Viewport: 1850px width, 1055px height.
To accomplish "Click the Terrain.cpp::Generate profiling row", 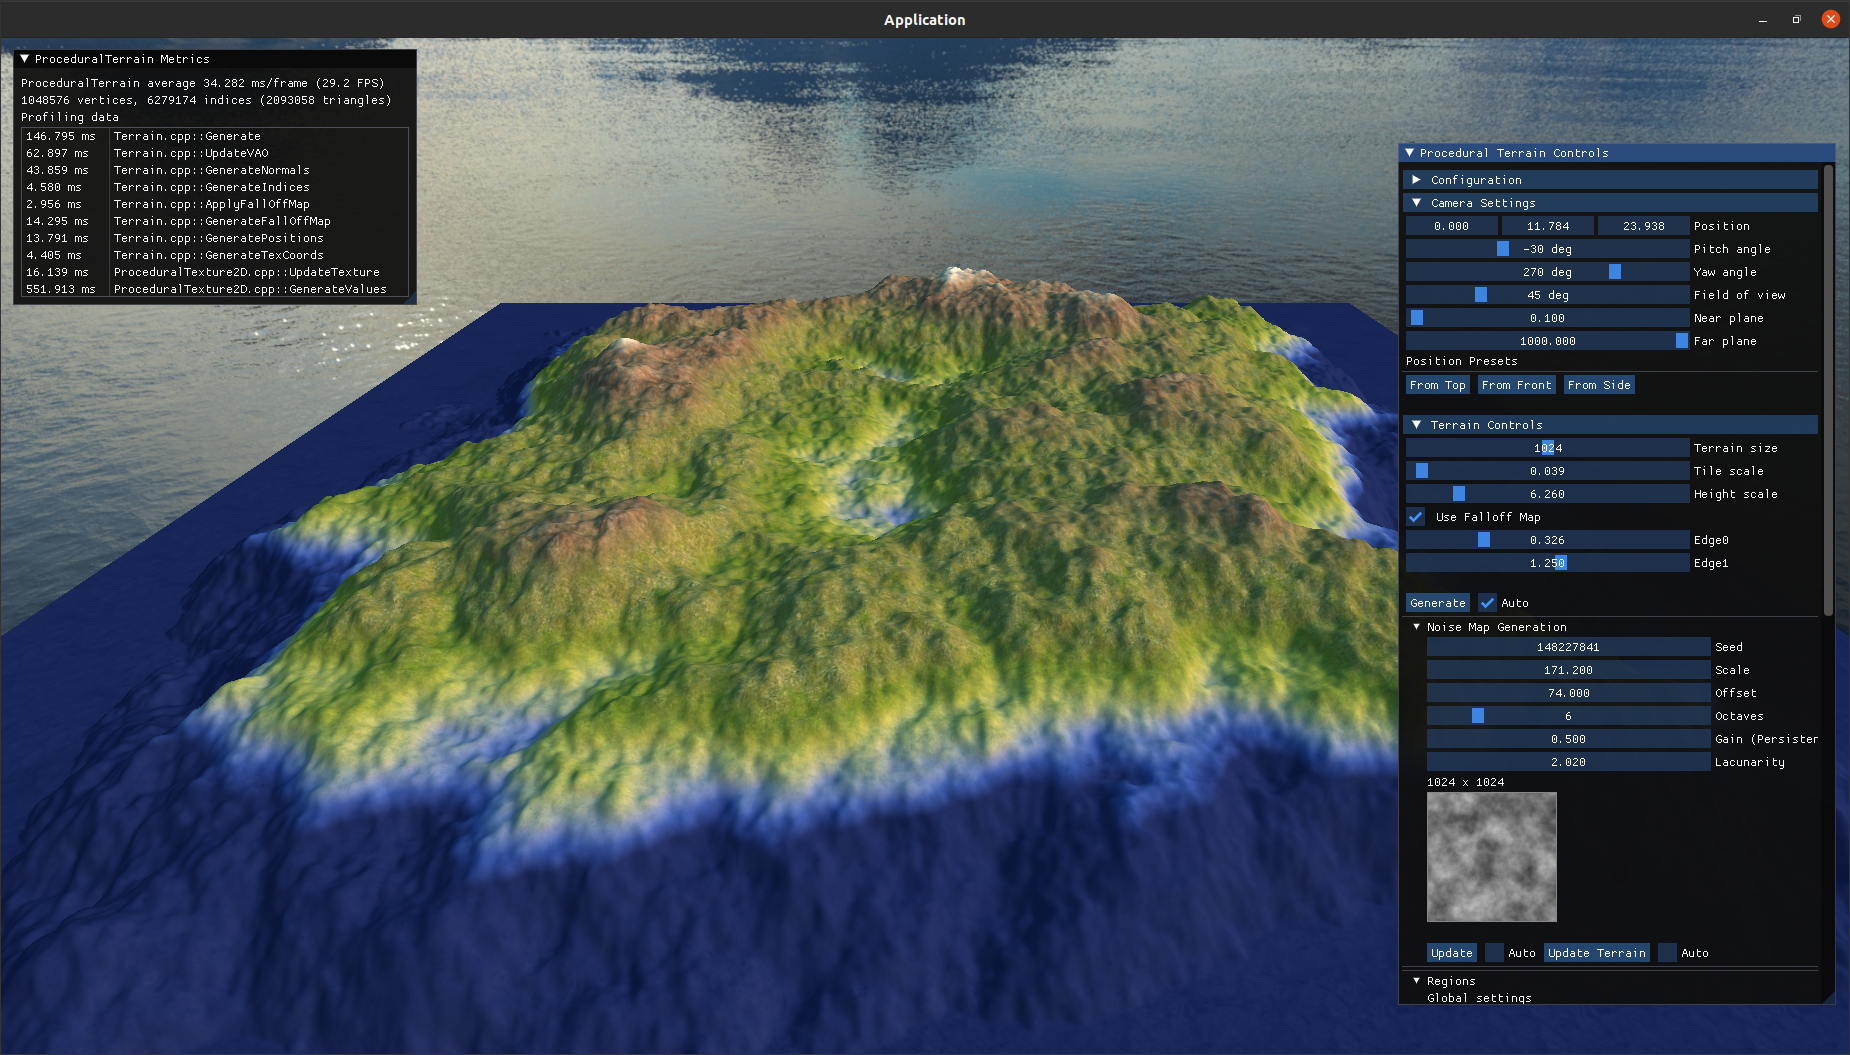I will [215, 136].
